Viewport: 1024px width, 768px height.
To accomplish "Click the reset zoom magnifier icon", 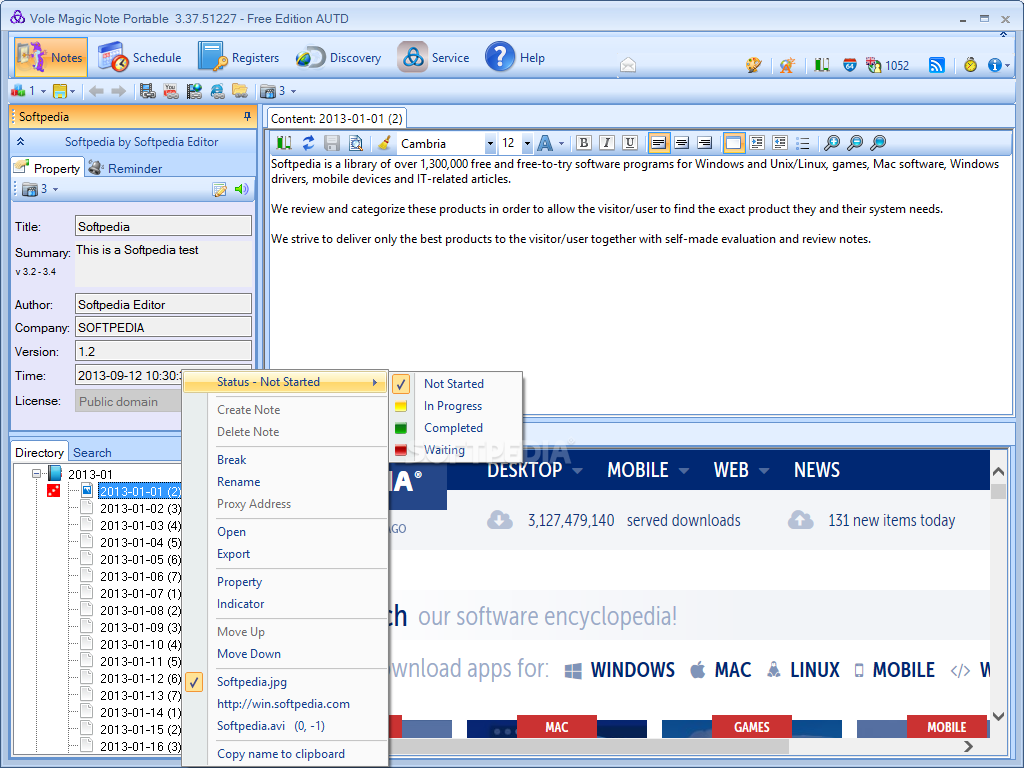I will click(878, 143).
